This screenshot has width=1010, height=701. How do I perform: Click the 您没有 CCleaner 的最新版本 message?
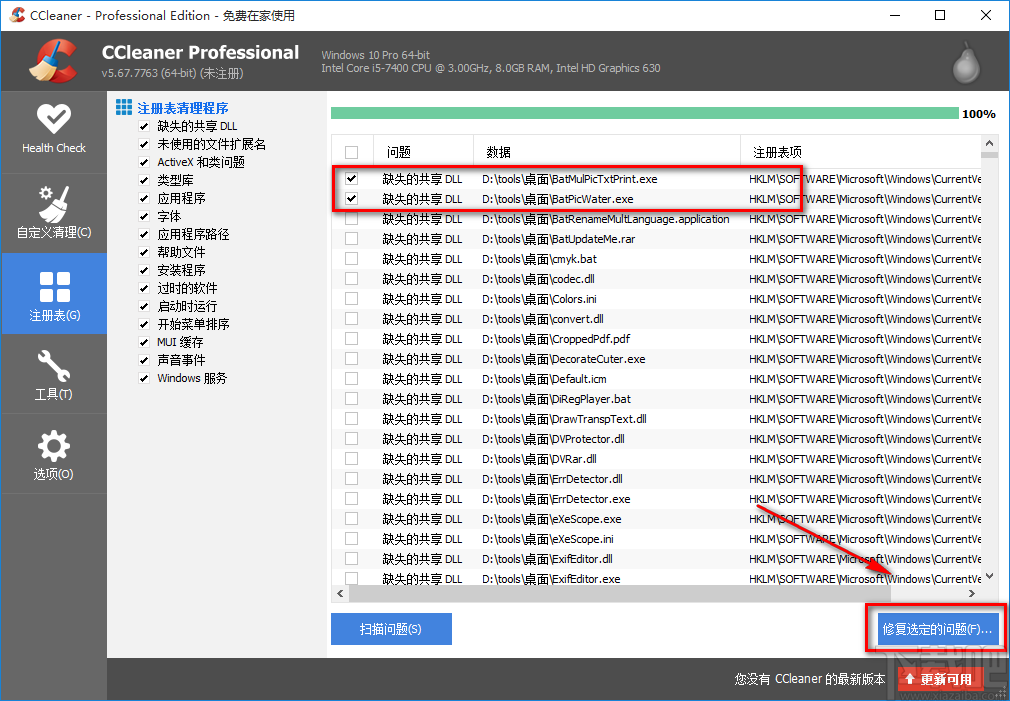tap(810, 679)
